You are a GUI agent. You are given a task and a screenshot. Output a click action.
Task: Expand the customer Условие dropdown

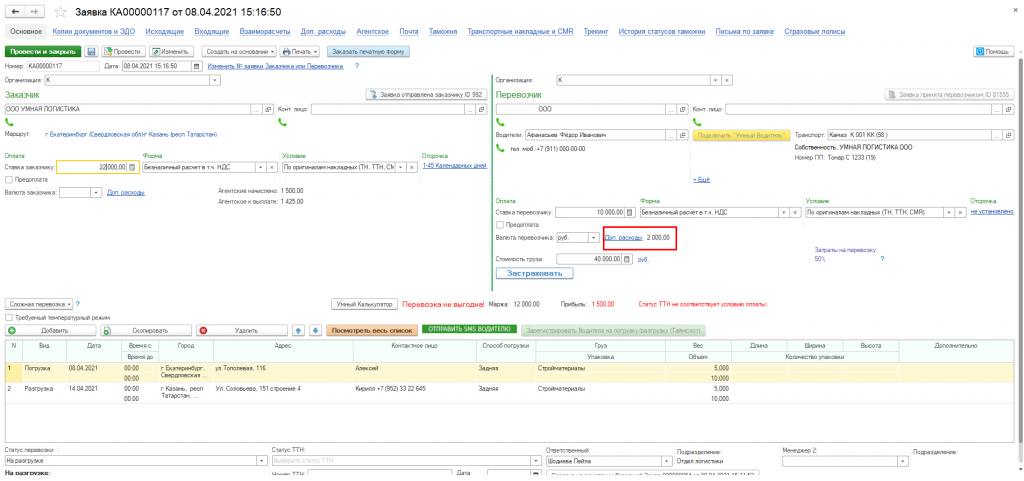pos(400,168)
